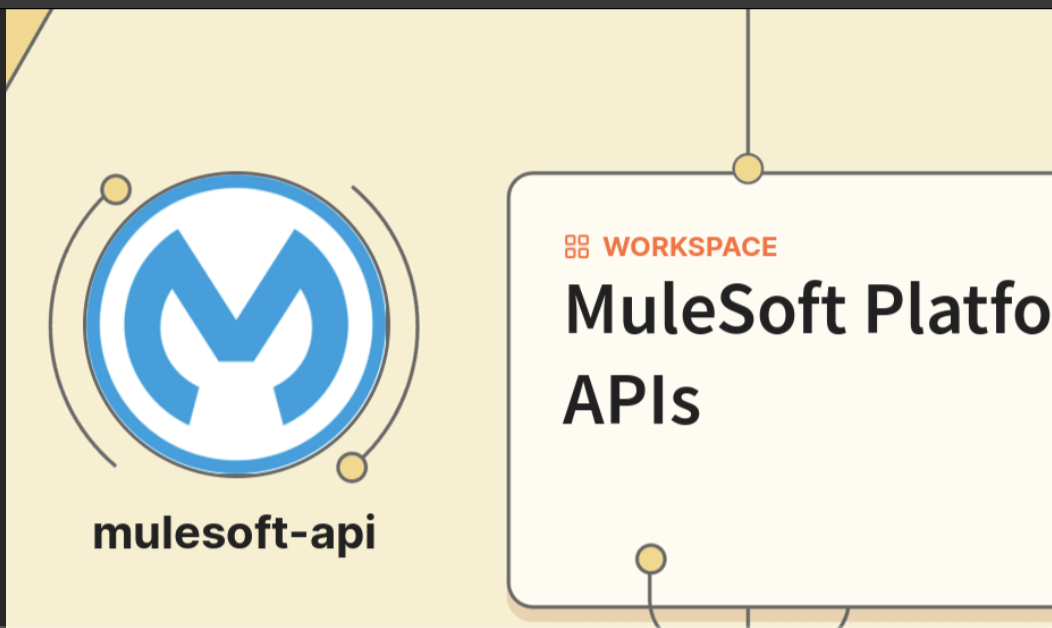This screenshot has height=628, width=1052.
Task: Click the orange workspace grid icon
Action: (577, 246)
